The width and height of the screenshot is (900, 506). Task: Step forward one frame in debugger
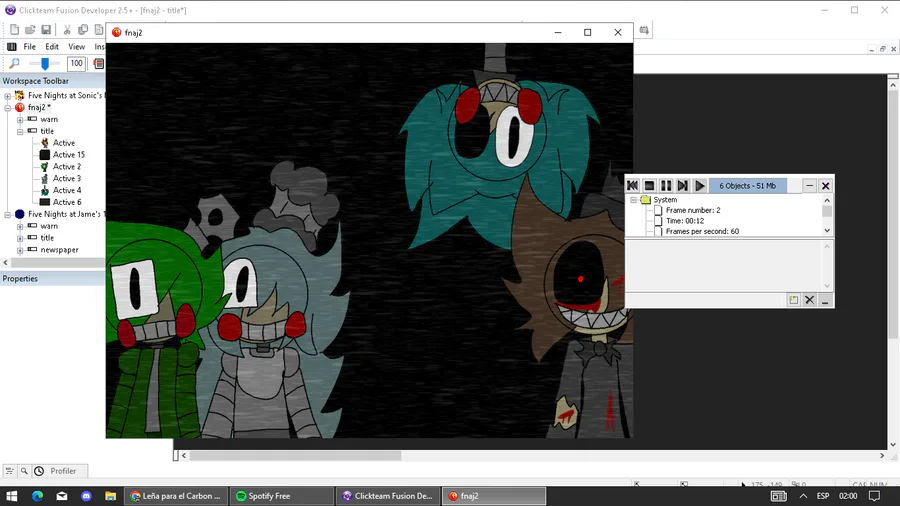click(682, 185)
